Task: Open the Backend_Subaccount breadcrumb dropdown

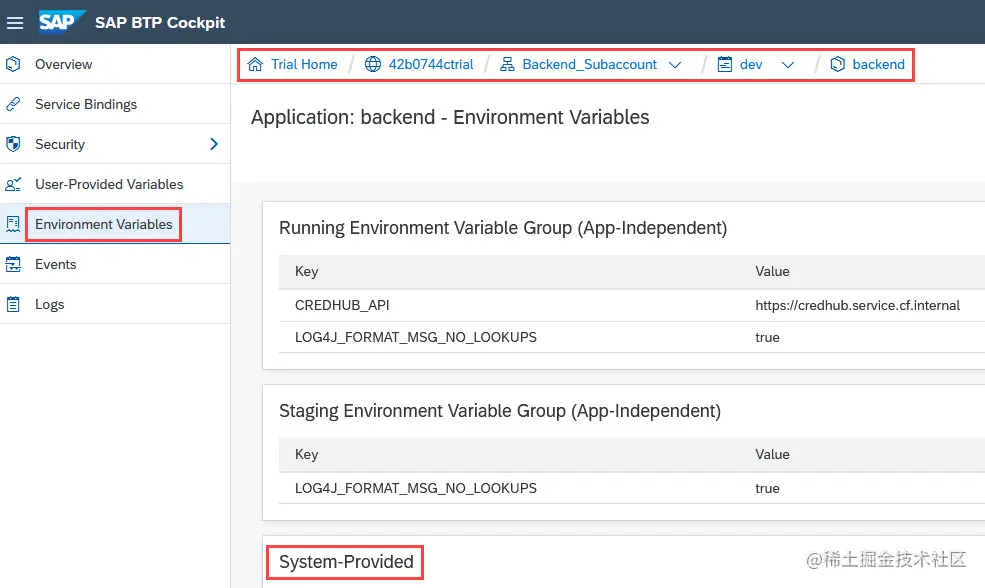Action: pyautogui.click(x=675, y=65)
